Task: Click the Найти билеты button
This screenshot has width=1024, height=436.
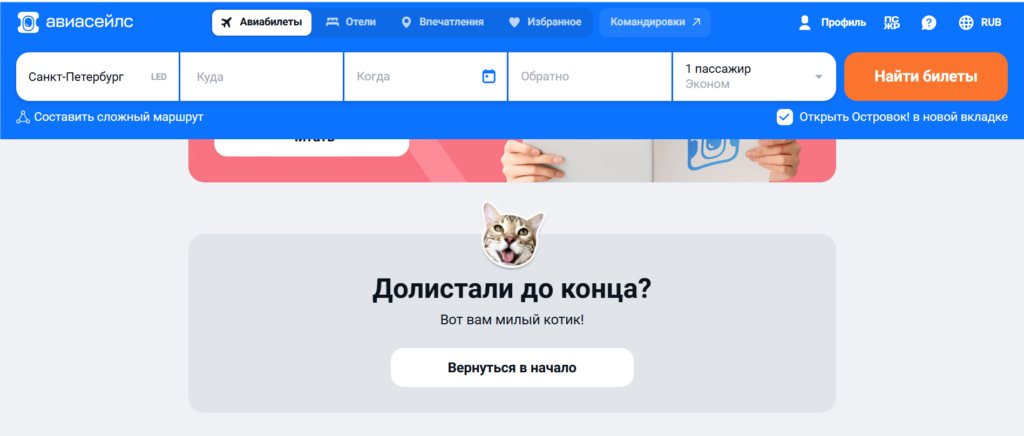Action: pos(925,76)
